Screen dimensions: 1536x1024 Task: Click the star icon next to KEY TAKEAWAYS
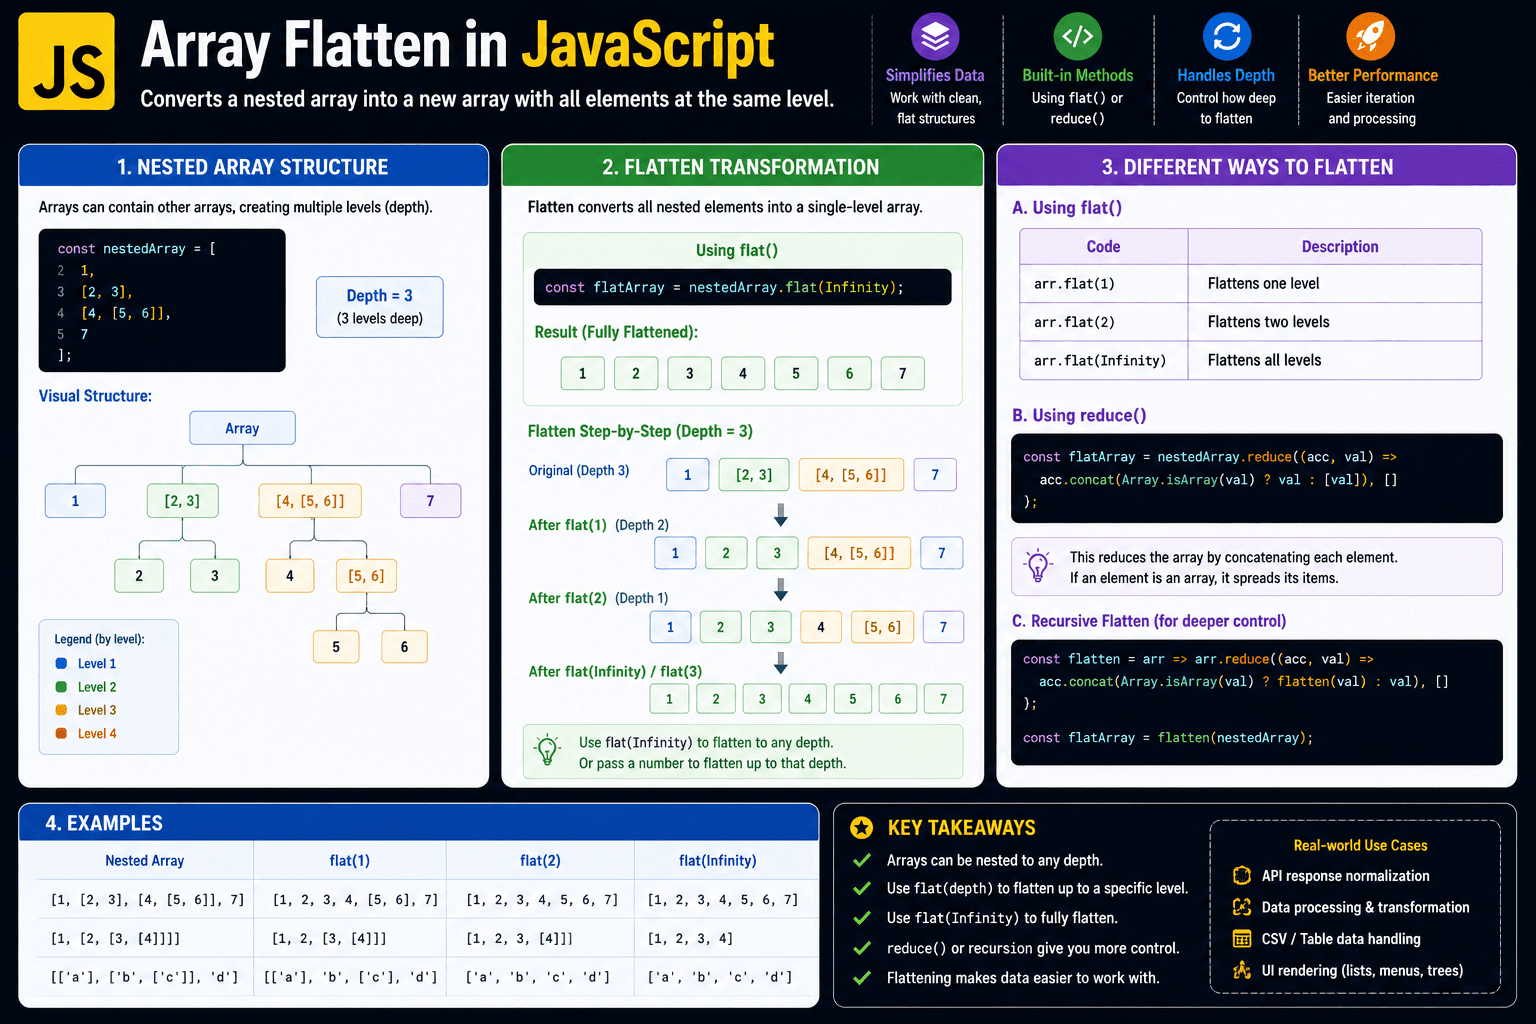click(x=861, y=827)
